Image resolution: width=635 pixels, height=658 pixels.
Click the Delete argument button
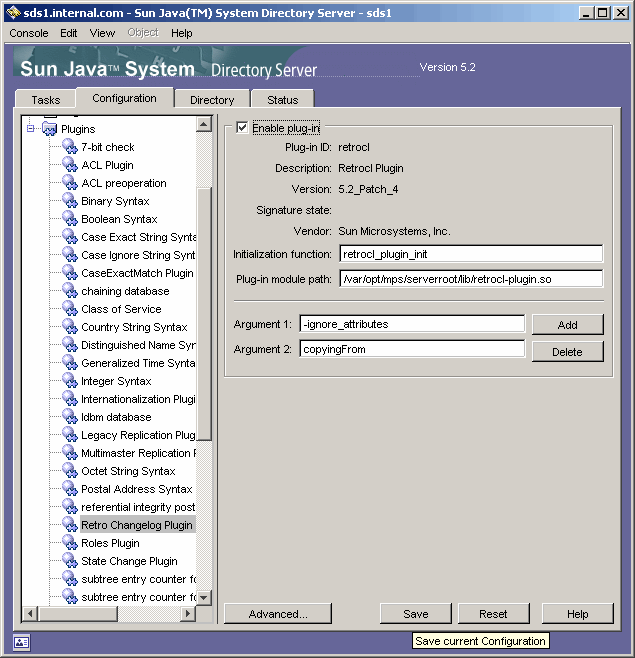[x=567, y=351]
